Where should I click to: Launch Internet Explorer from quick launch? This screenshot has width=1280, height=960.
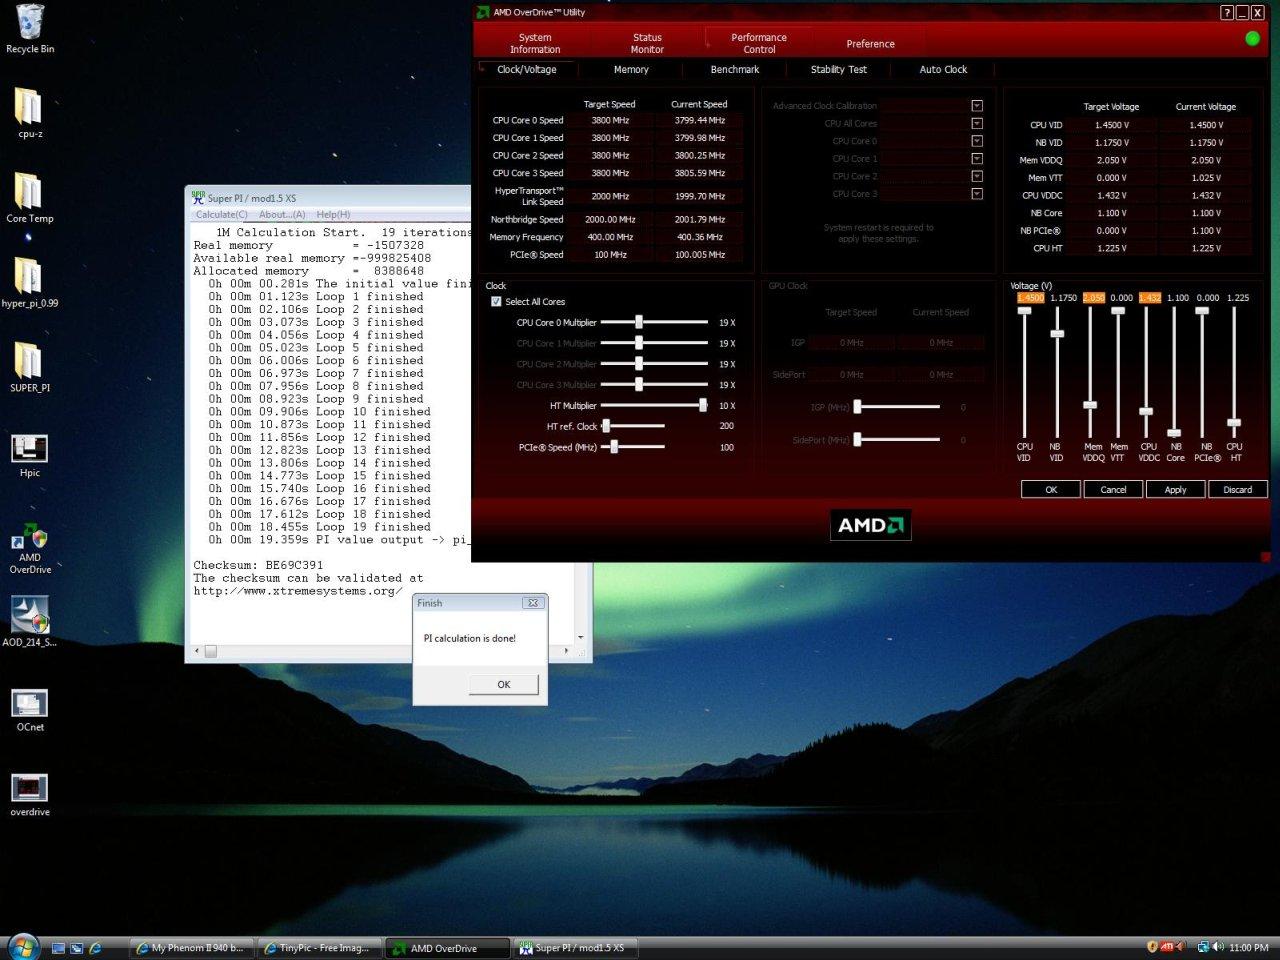[x=95, y=948]
